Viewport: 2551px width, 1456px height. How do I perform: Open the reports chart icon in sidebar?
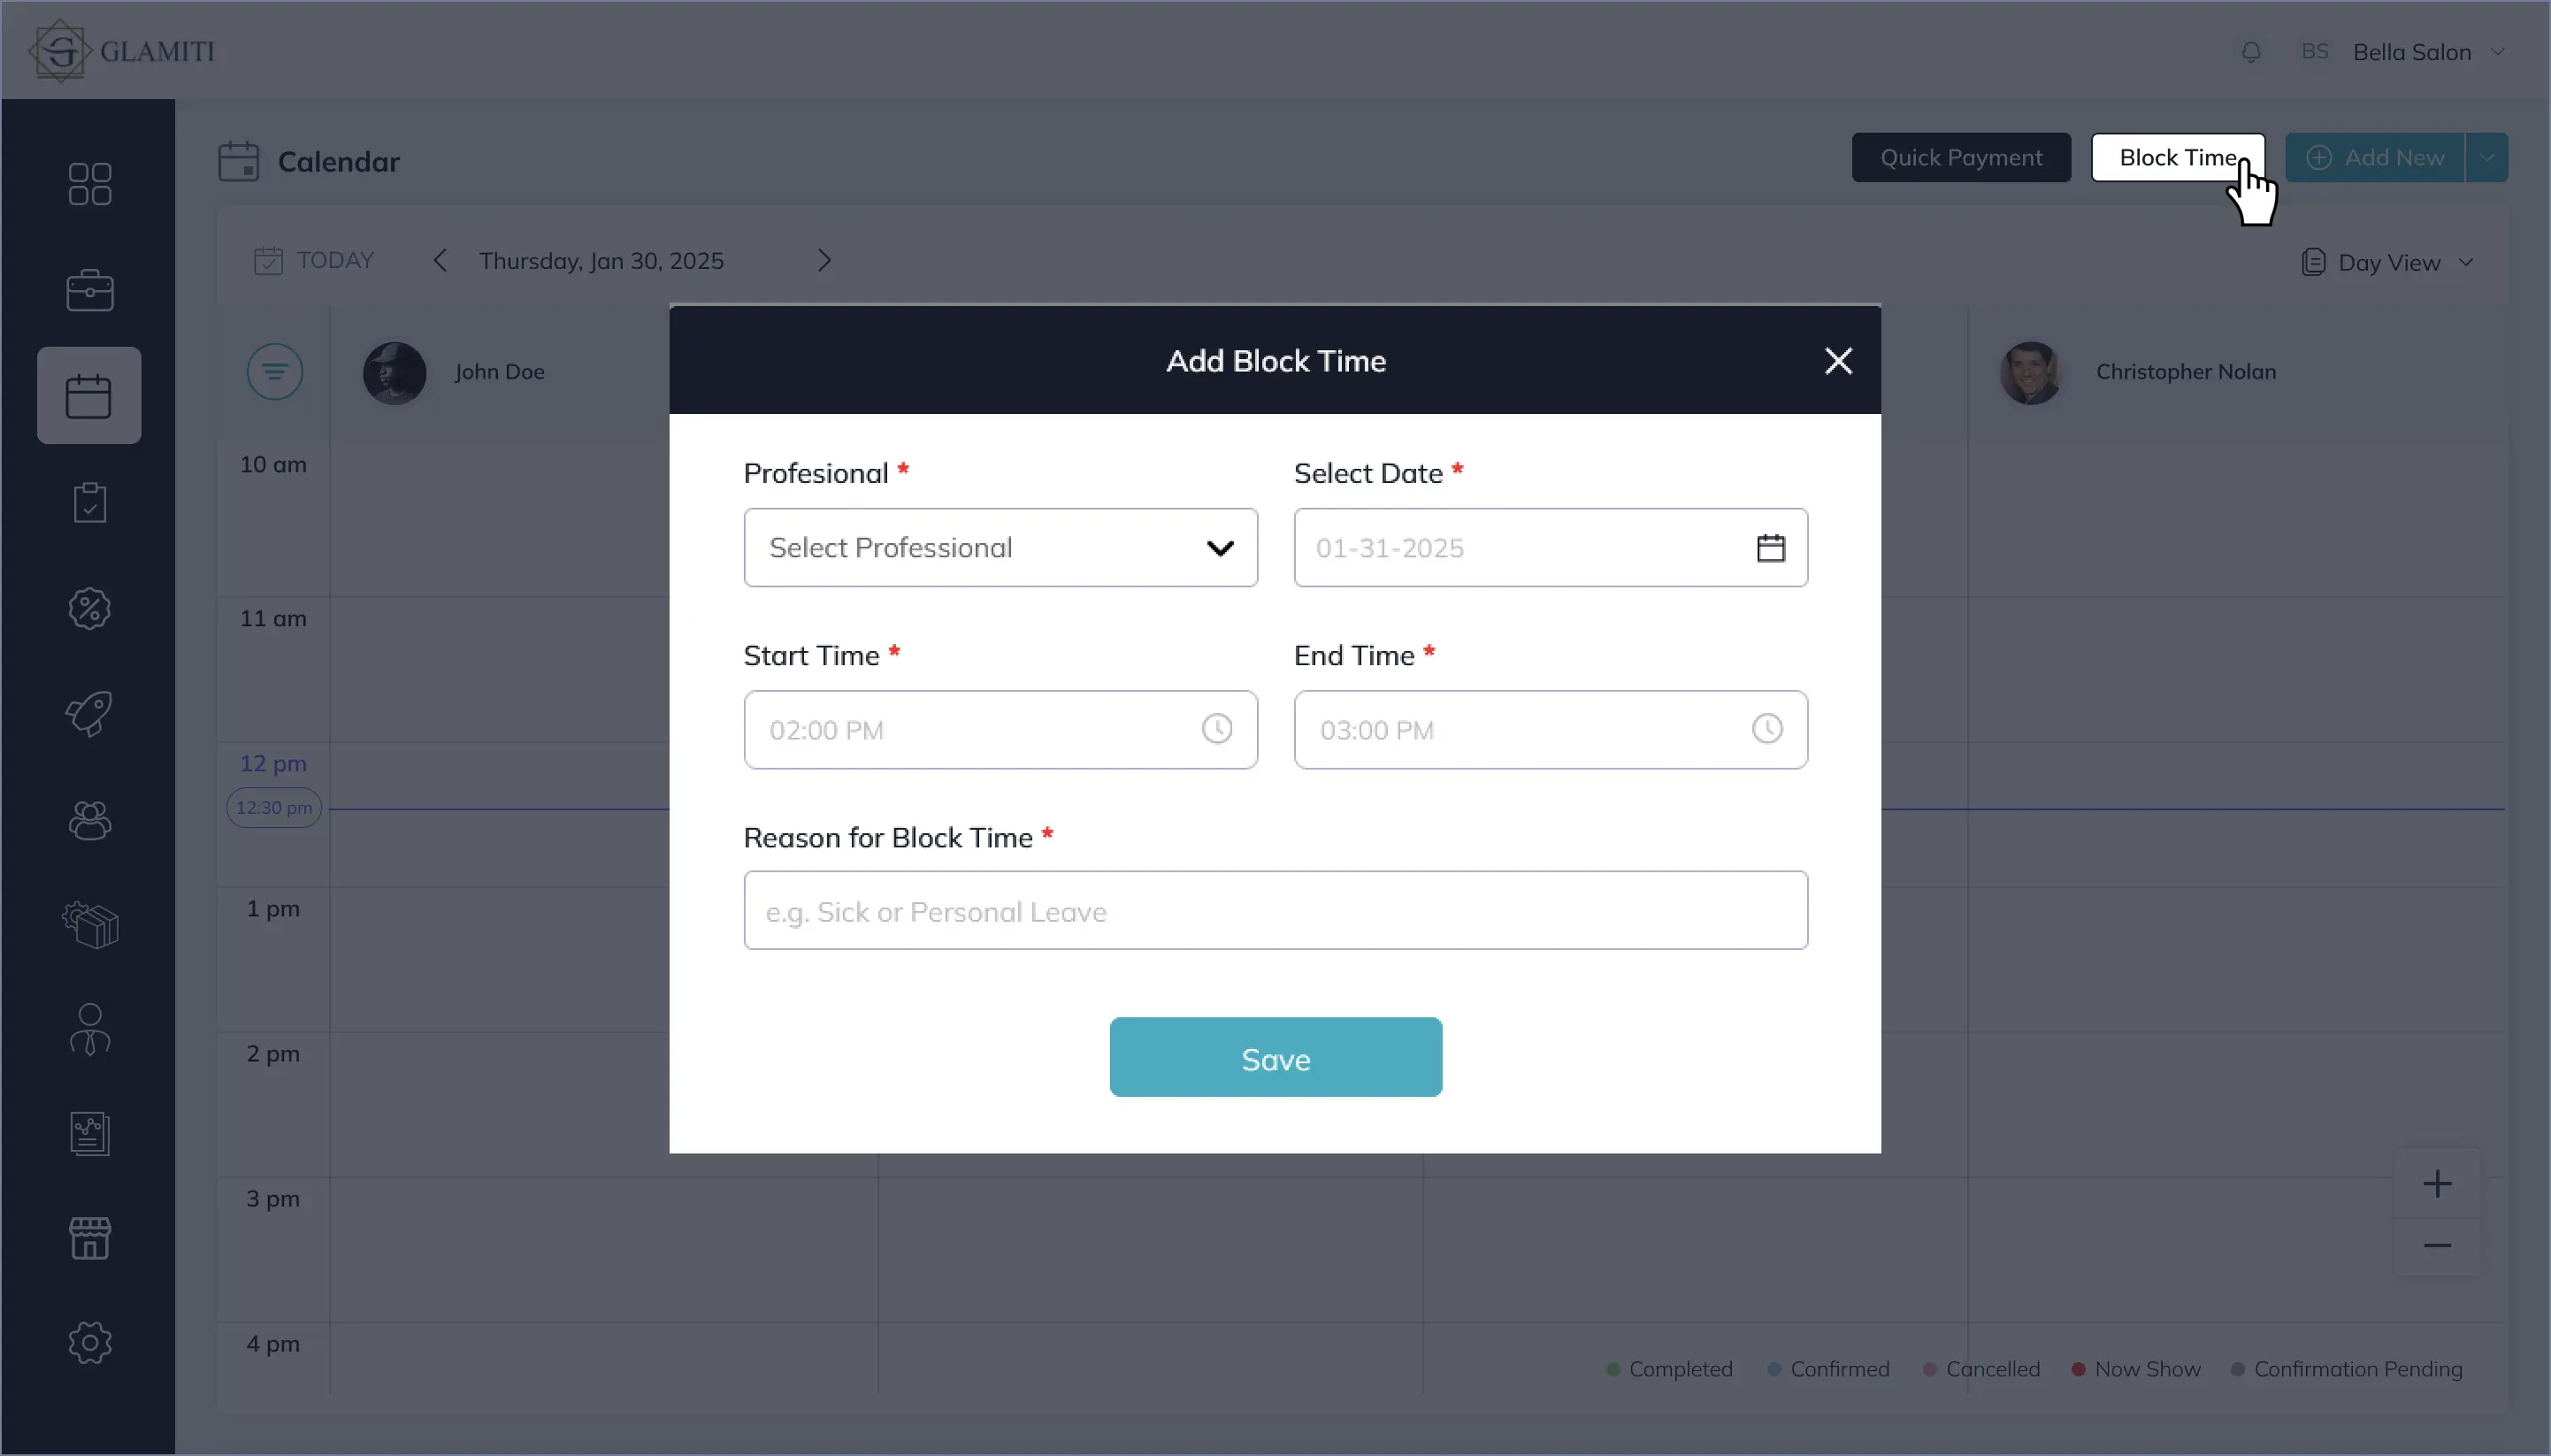click(90, 1134)
